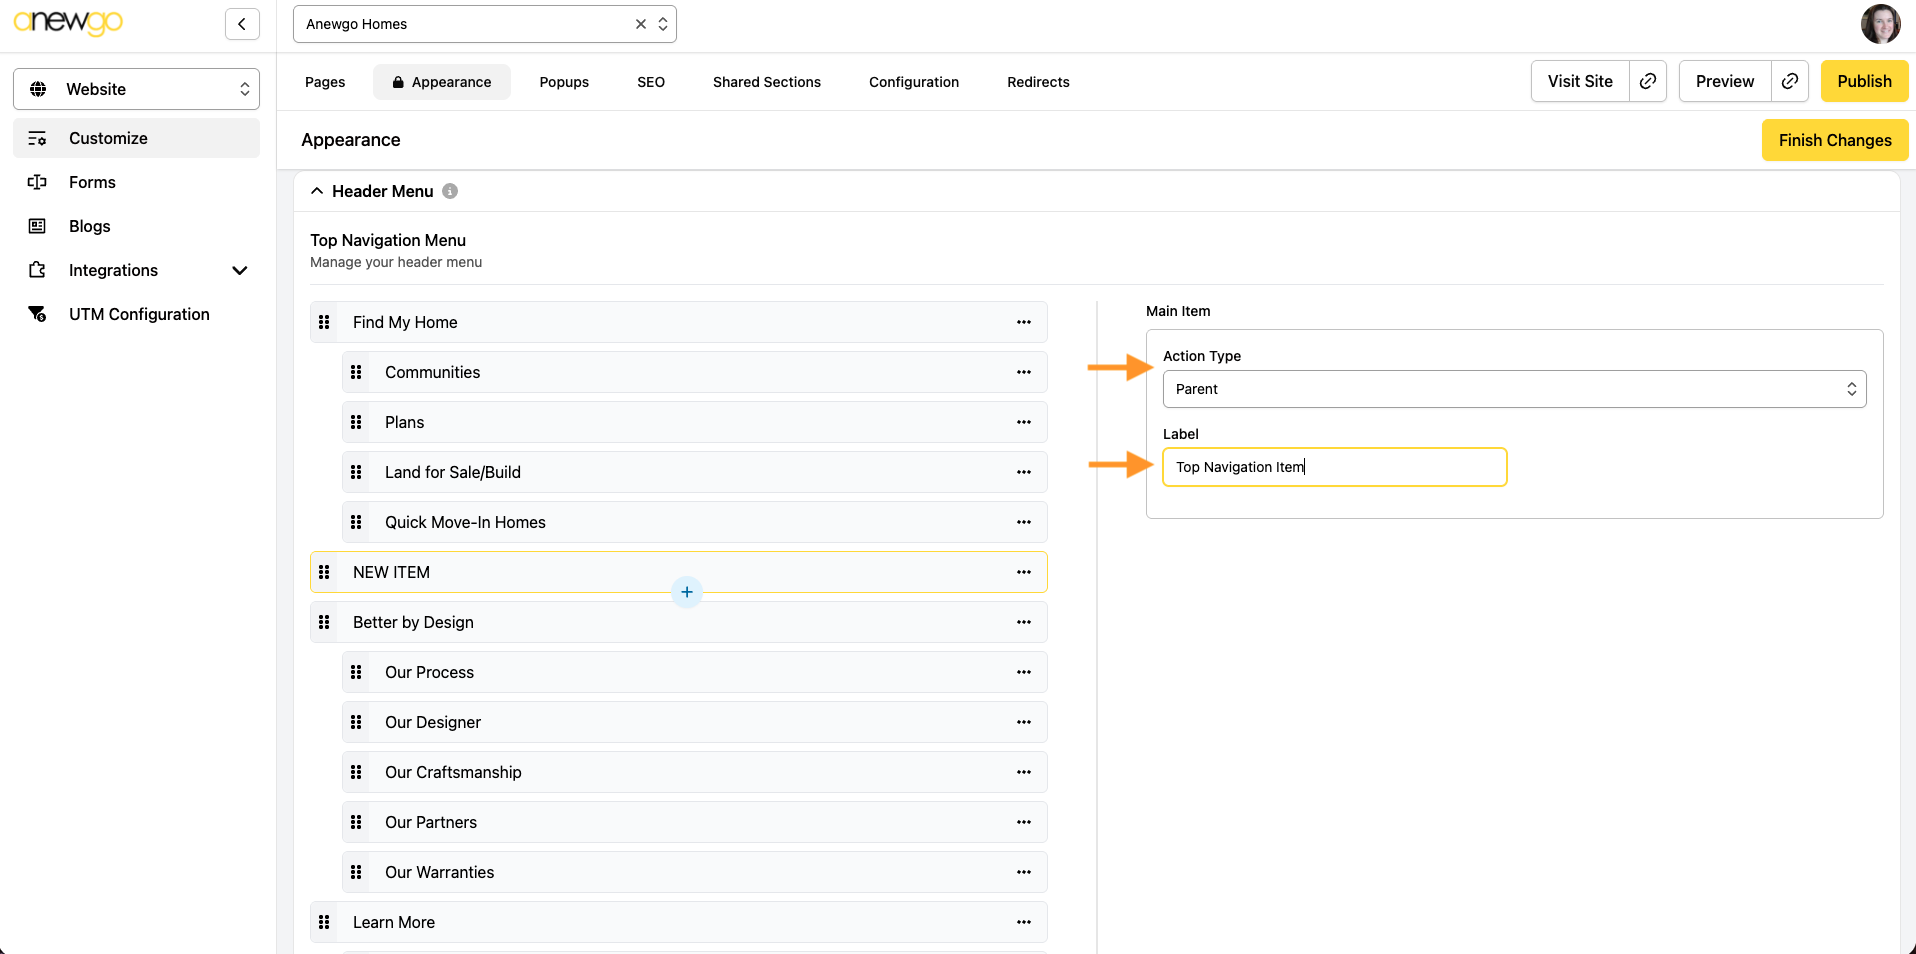The width and height of the screenshot is (1916, 954).
Task: Open the options menu for Our Partners
Action: point(1023,822)
